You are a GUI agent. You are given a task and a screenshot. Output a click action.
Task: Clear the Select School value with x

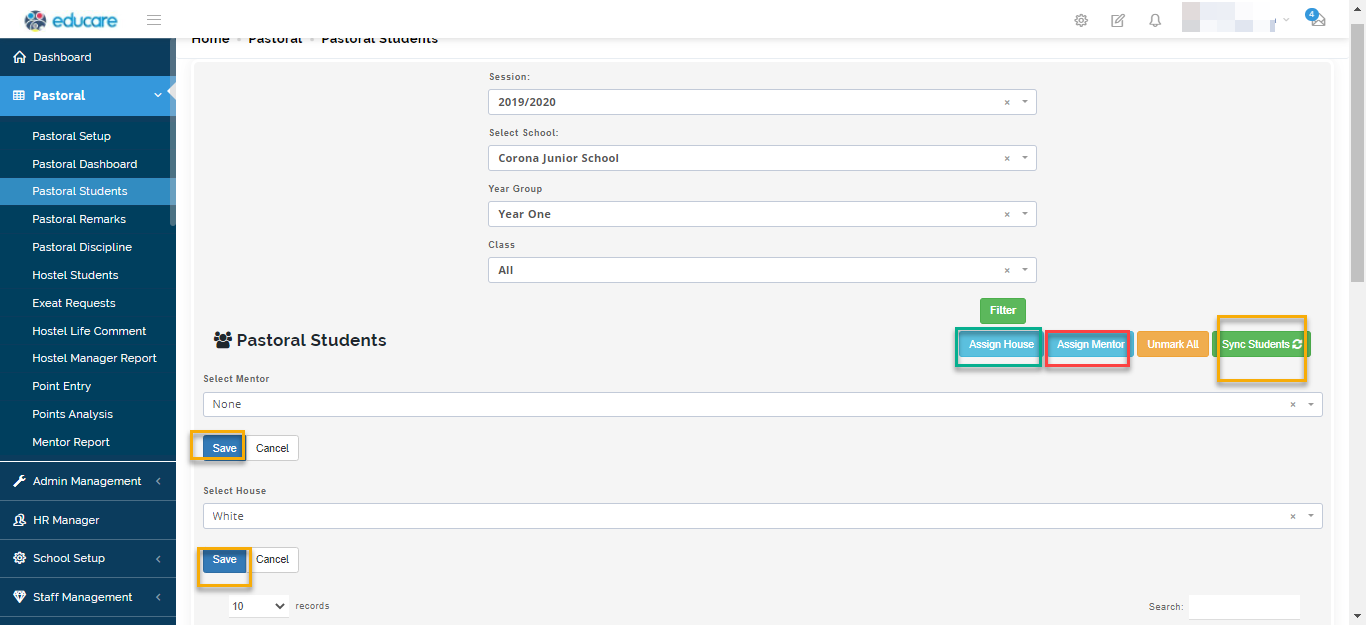(x=1007, y=158)
